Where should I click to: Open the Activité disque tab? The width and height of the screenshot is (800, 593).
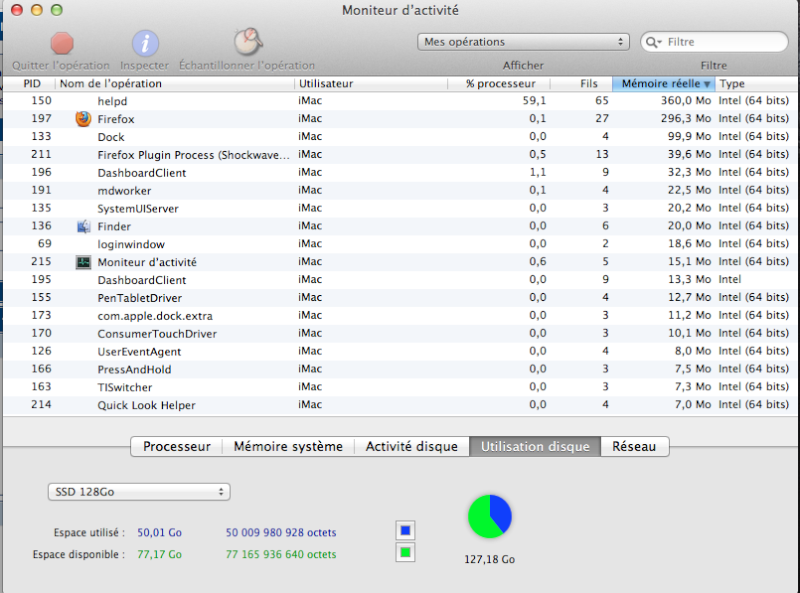coord(411,447)
